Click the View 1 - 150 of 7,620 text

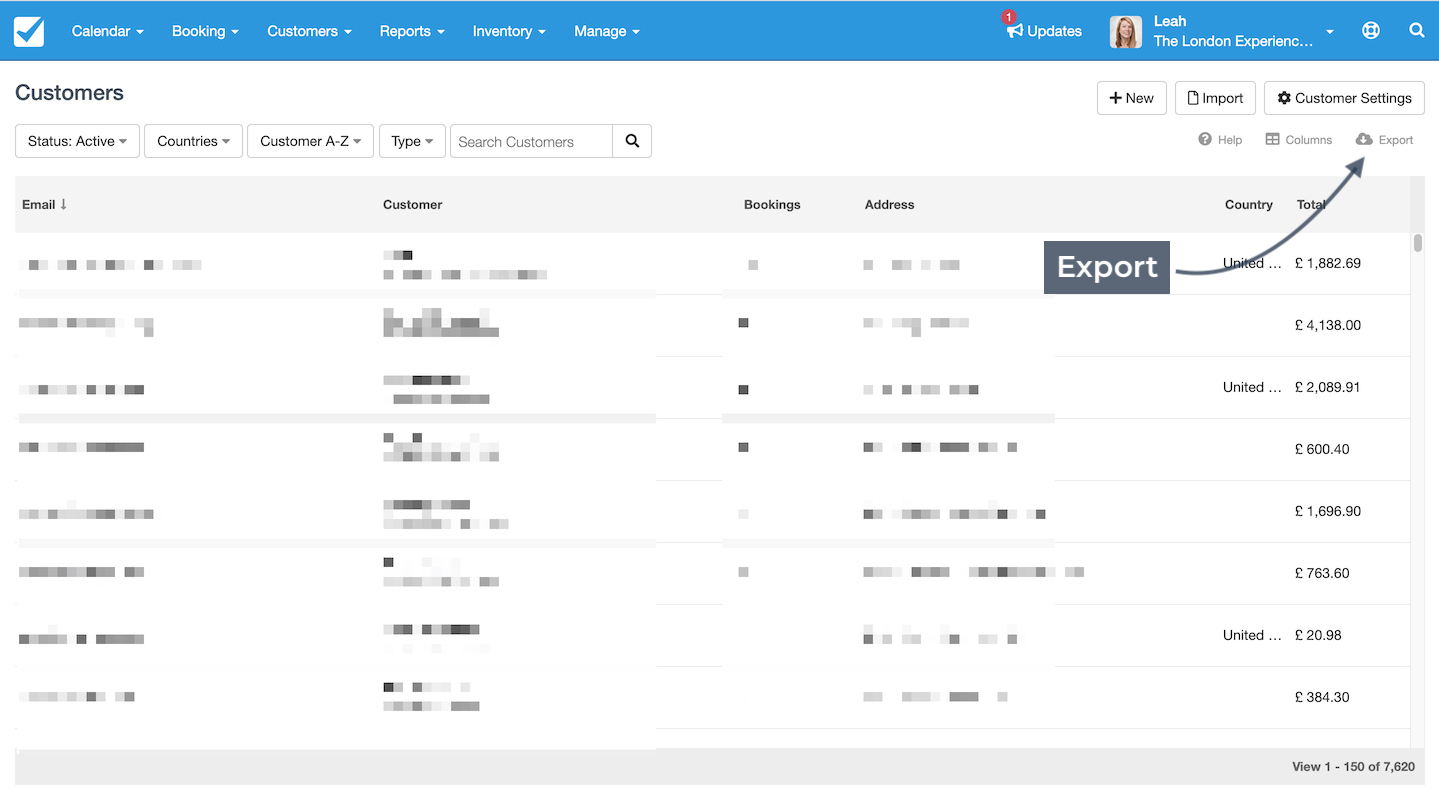[1353, 767]
